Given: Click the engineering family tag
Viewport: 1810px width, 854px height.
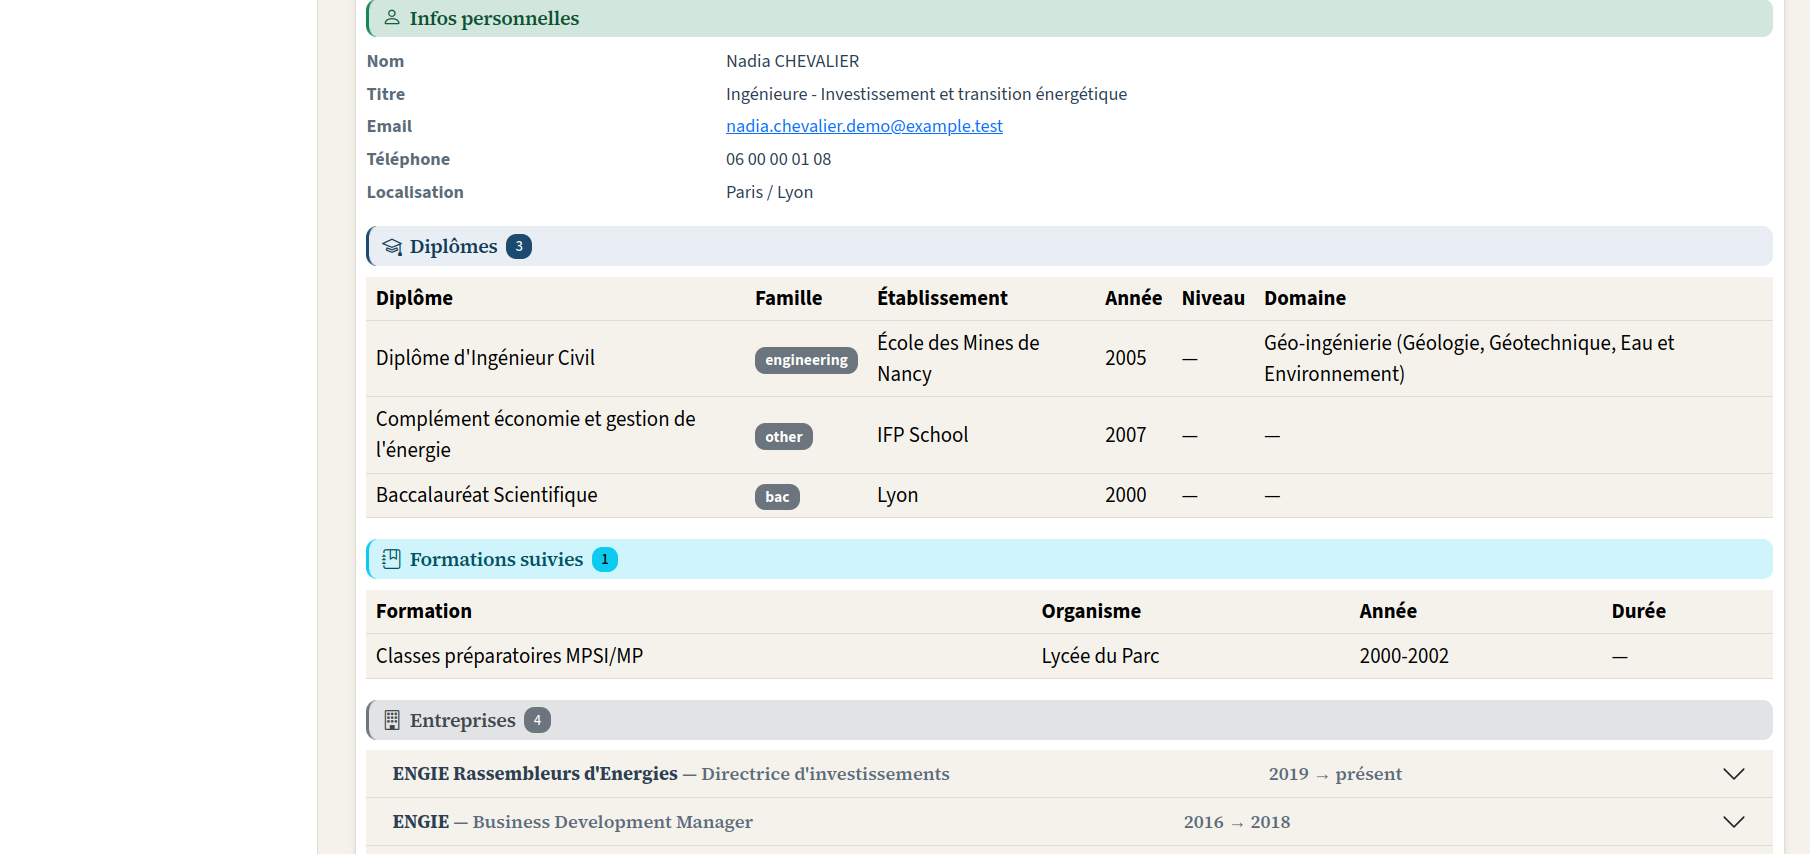Looking at the screenshot, I should pos(806,360).
